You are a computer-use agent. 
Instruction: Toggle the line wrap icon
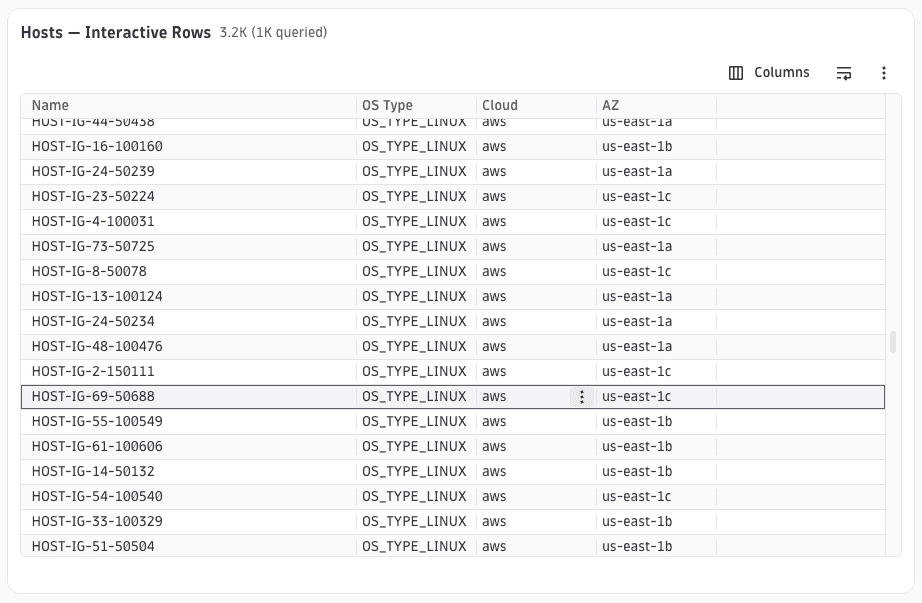844,73
